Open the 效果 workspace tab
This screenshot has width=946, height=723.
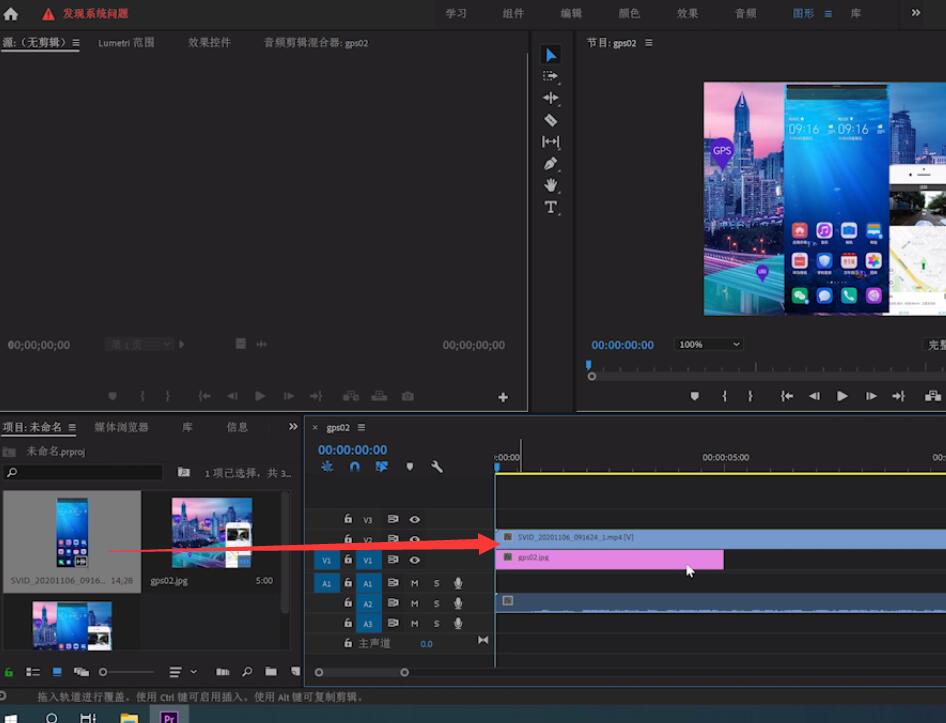[x=687, y=13]
